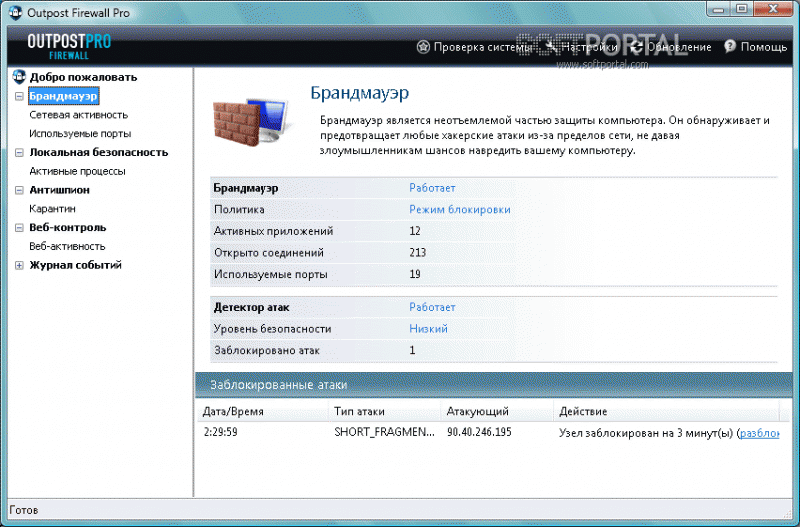Screen dimensions: 800x527
Task: Click the Активных приложений value 12
Action: [415, 231]
